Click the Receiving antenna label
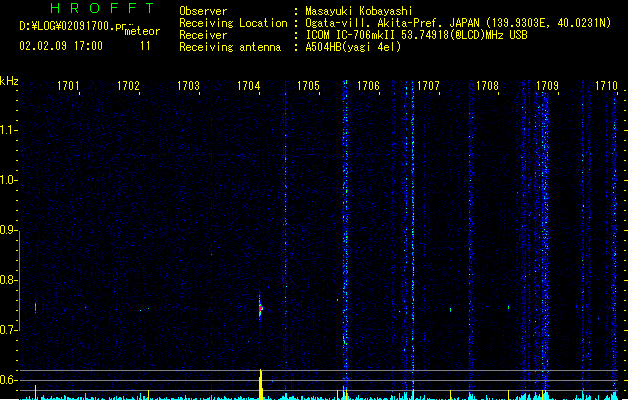 (x=230, y=47)
